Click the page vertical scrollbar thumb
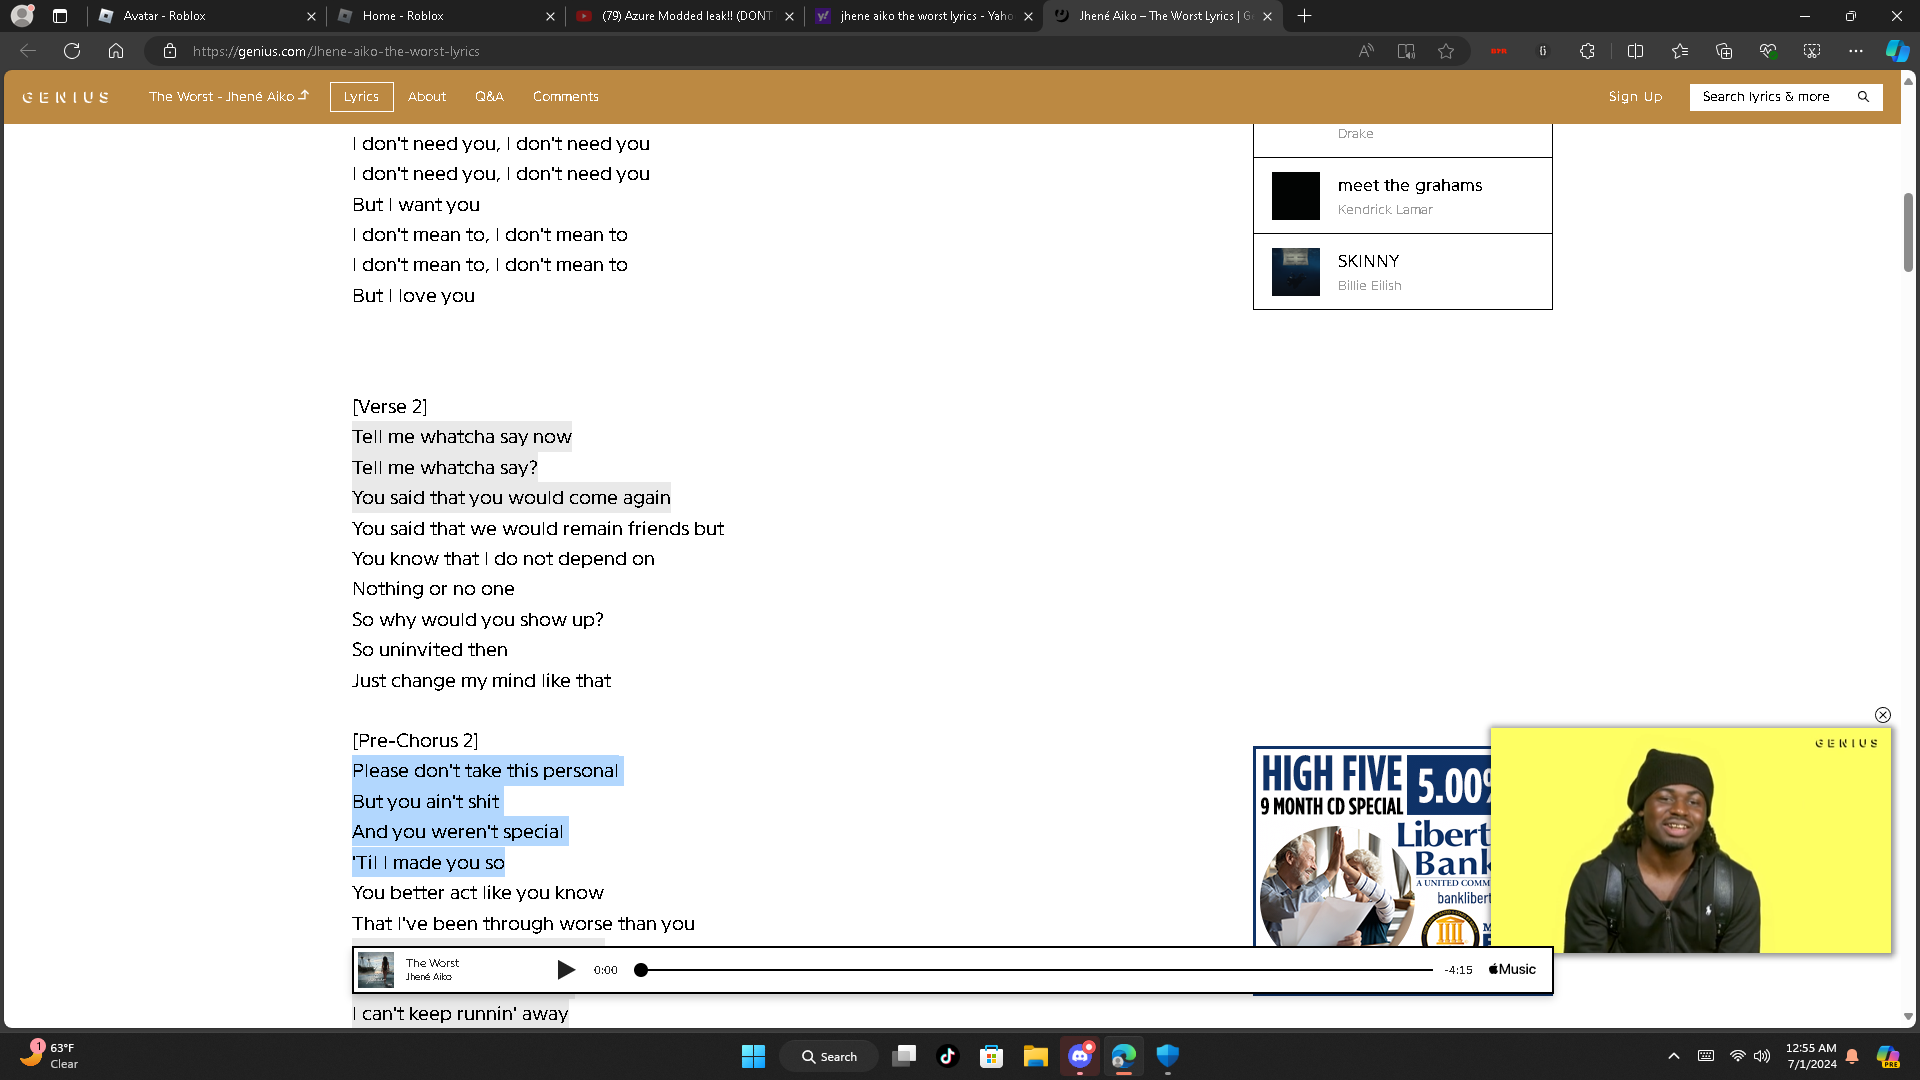 click(x=1908, y=232)
